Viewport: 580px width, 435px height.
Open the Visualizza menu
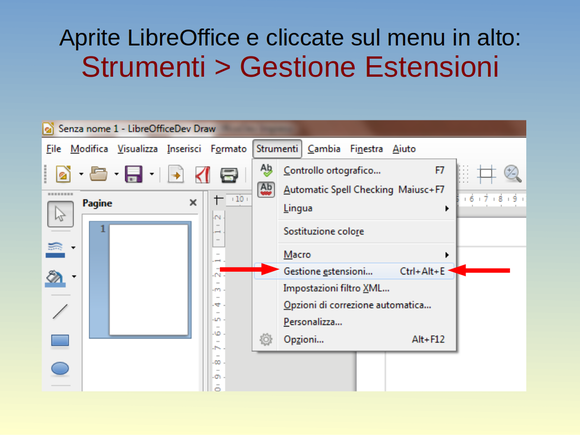pyautogui.click(x=138, y=149)
